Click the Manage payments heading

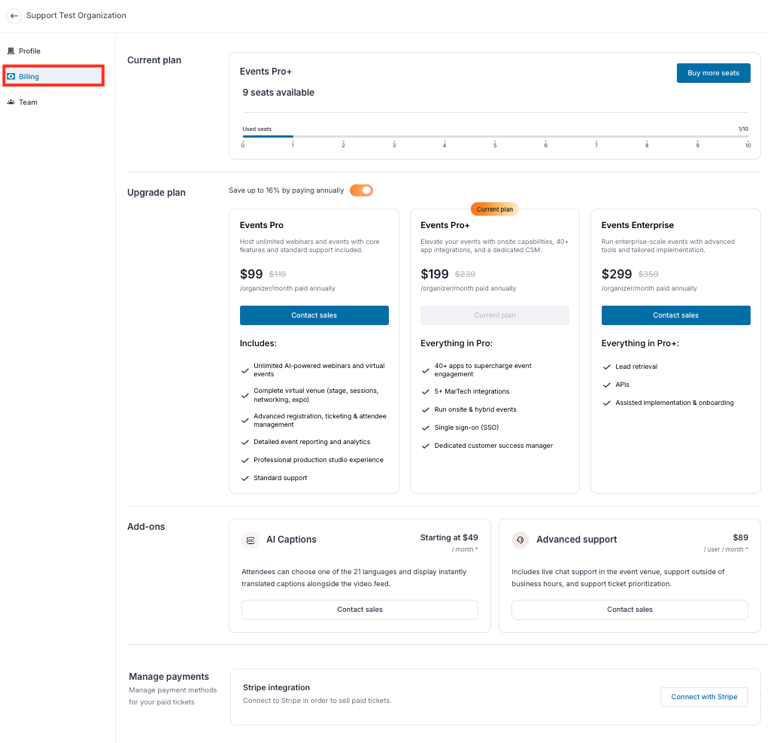click(x=168, y=677)
